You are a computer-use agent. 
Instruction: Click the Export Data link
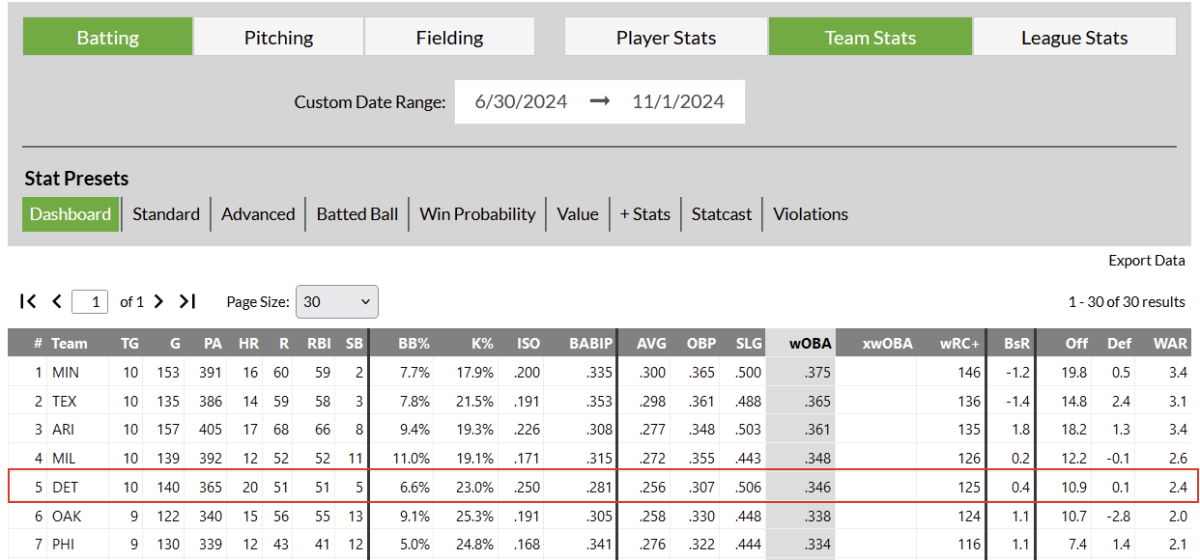click(1146, 260)
